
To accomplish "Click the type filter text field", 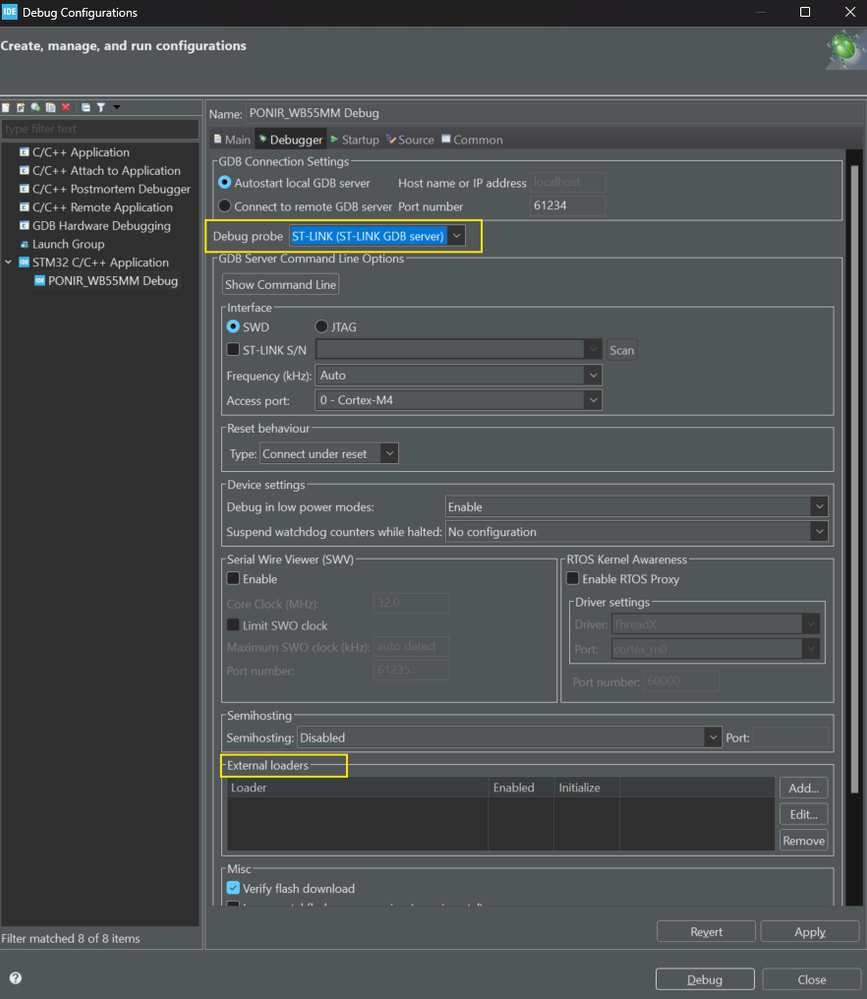I will [x=100, y=129].
